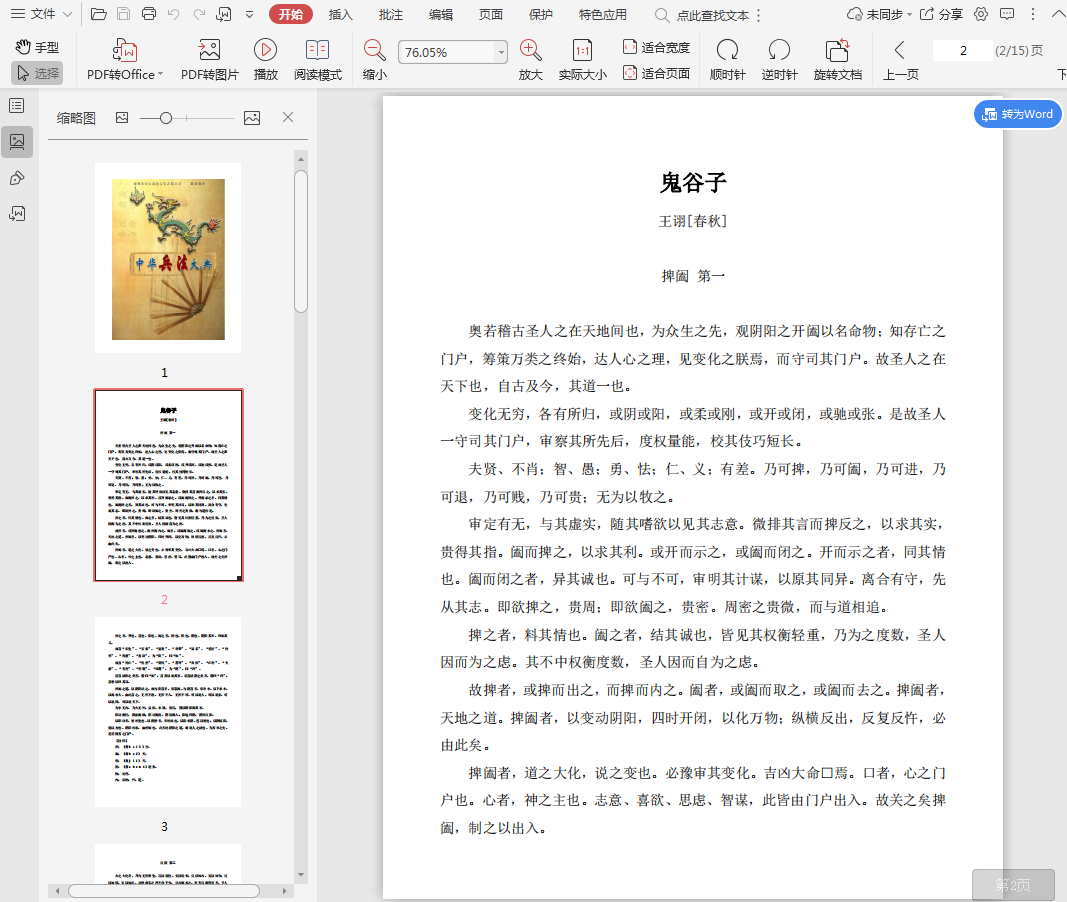Screen dimensions: 1067x902
Task: Open the signature pen sidebar panel
Action: (17, 178)
